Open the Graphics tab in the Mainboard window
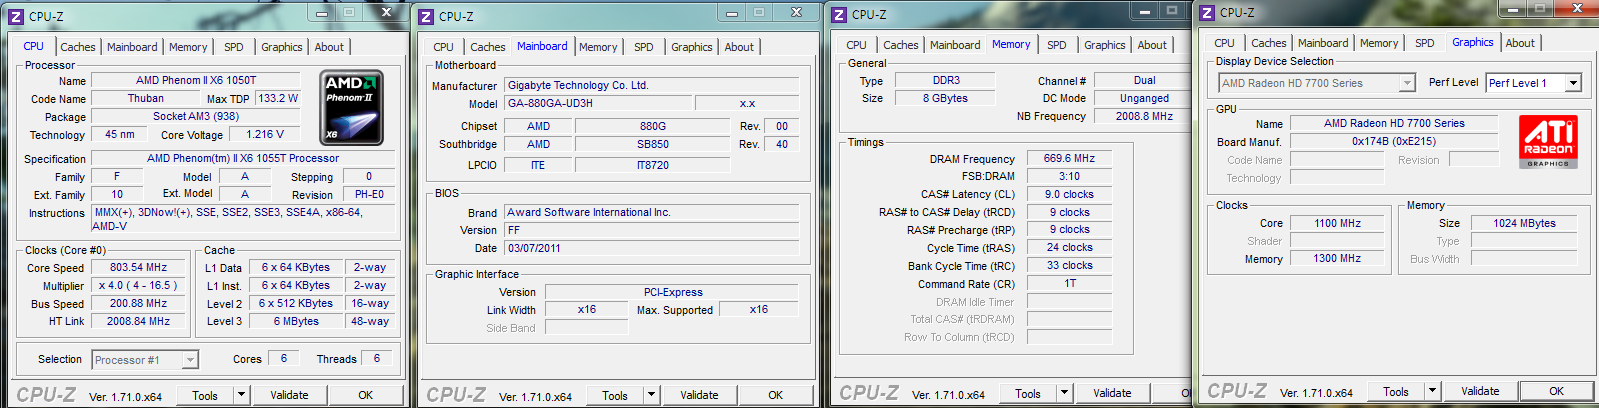 (692, 47)
